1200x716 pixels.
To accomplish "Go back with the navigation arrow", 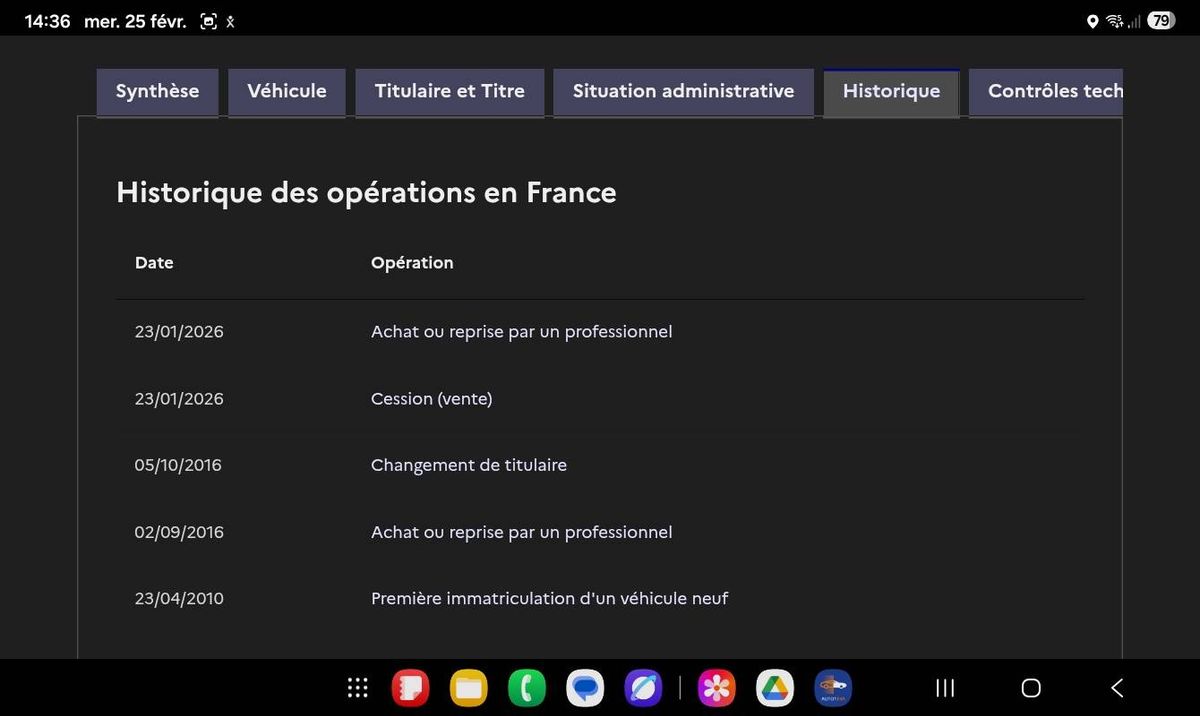I will pos(1117,688).
